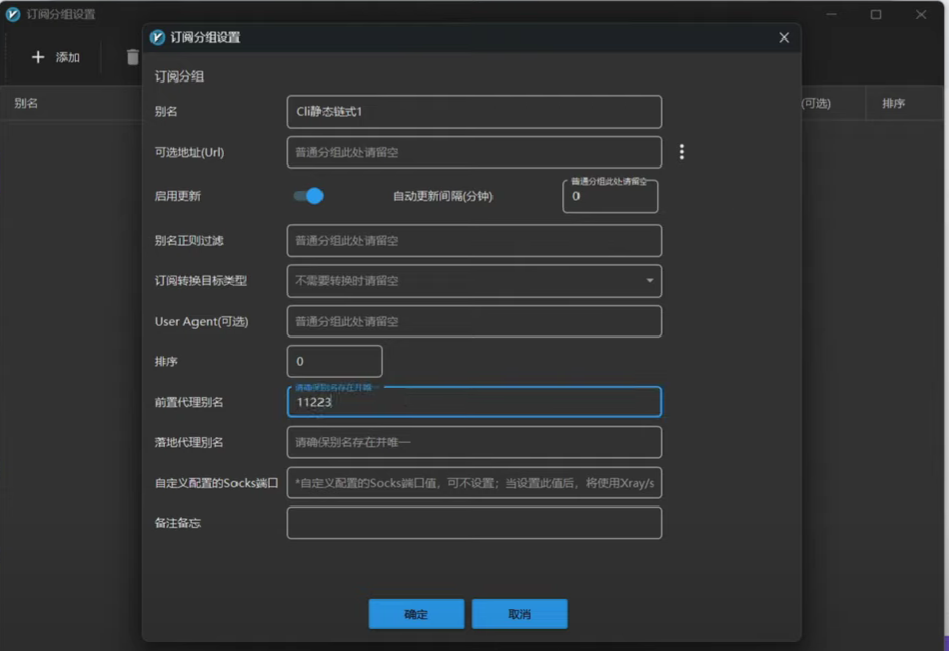
Task: Click the 别名 column header in background list
Action: 27,103
